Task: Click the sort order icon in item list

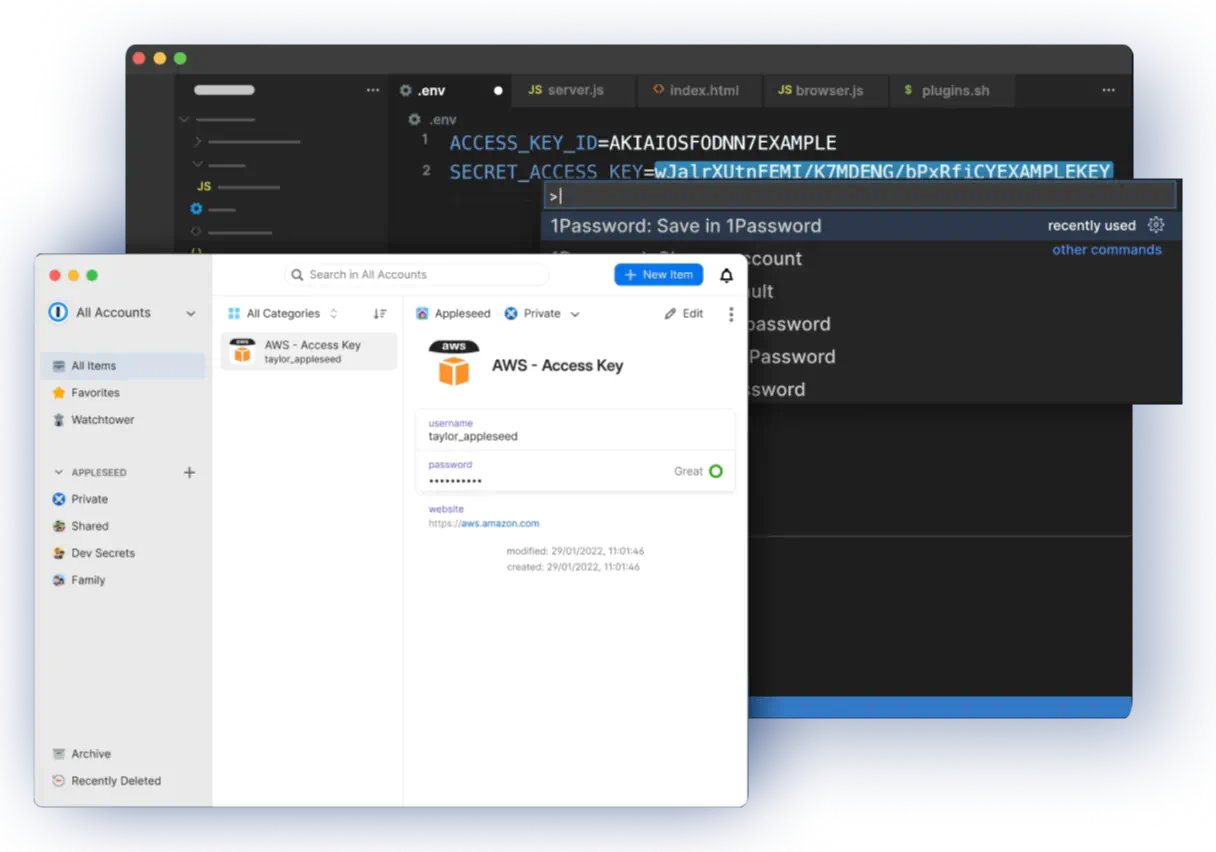Action: (x=380, y=314)
